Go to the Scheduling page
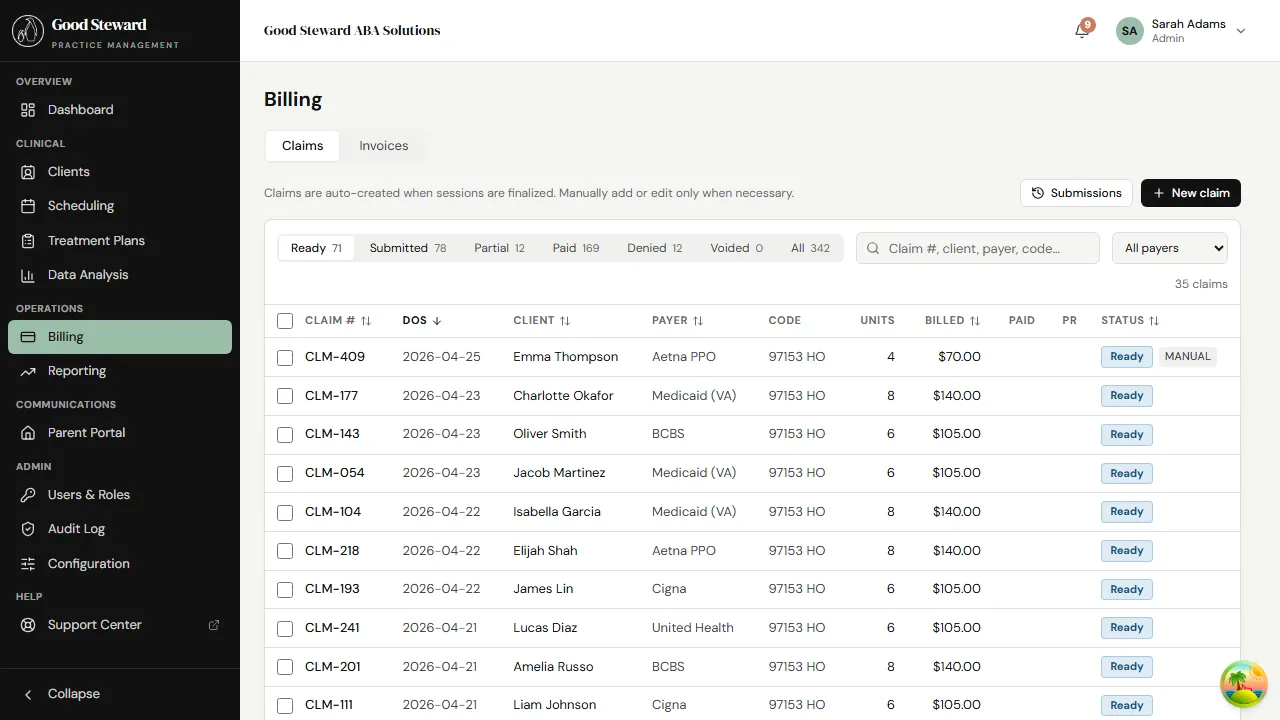1280x720 pixels. pyautogui.click(x=80, y=205)
